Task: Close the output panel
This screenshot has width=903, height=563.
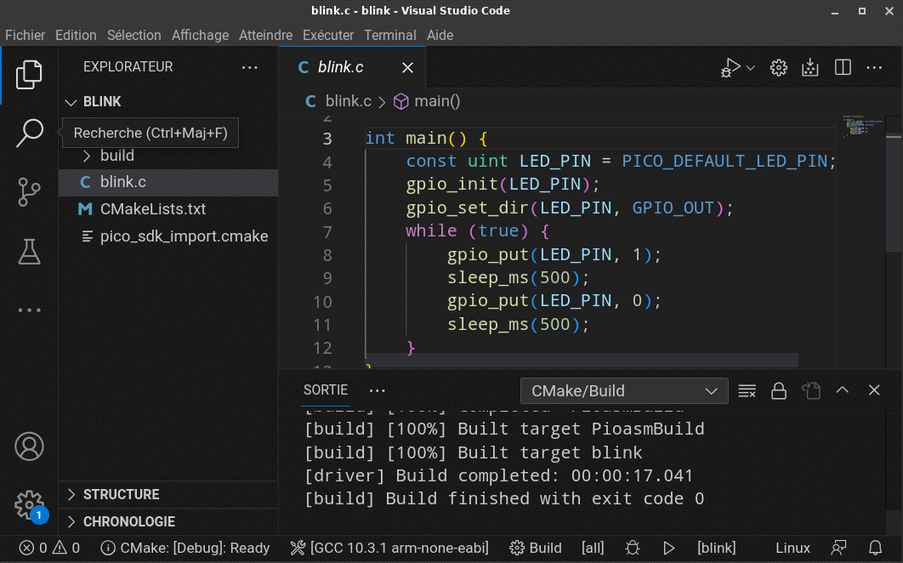Action: [x=874, y=390]
